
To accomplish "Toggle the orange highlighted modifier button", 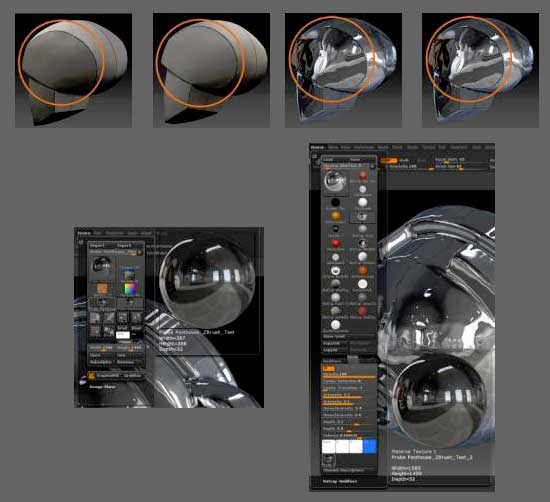I will (x=329, y=369).
